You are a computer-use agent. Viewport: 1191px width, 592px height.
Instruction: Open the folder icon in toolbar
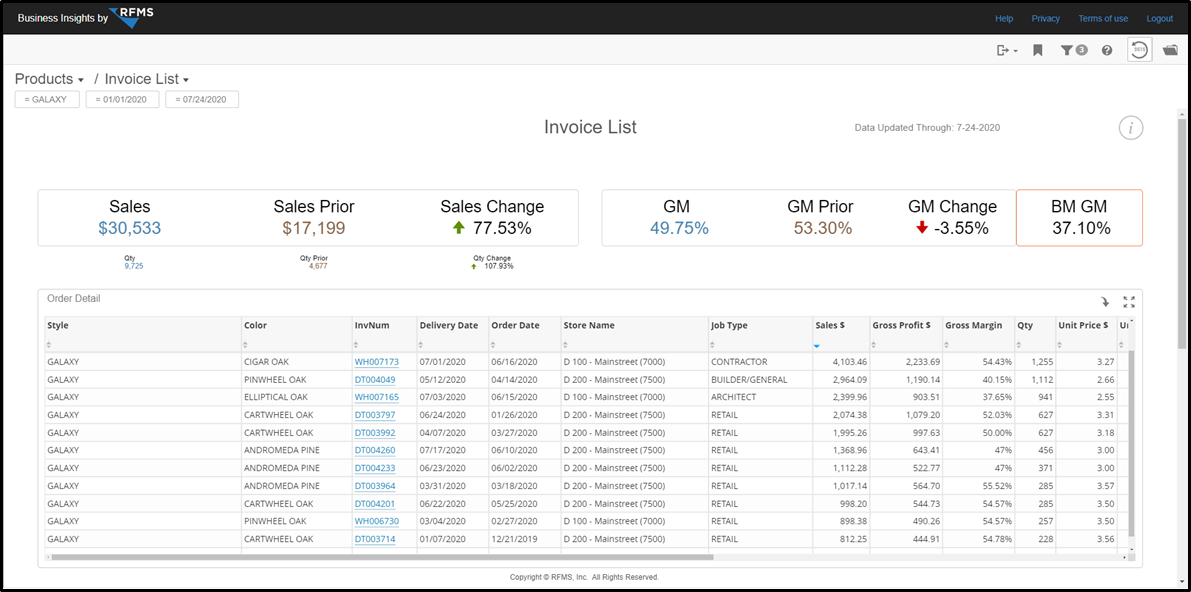(1170, 50)
